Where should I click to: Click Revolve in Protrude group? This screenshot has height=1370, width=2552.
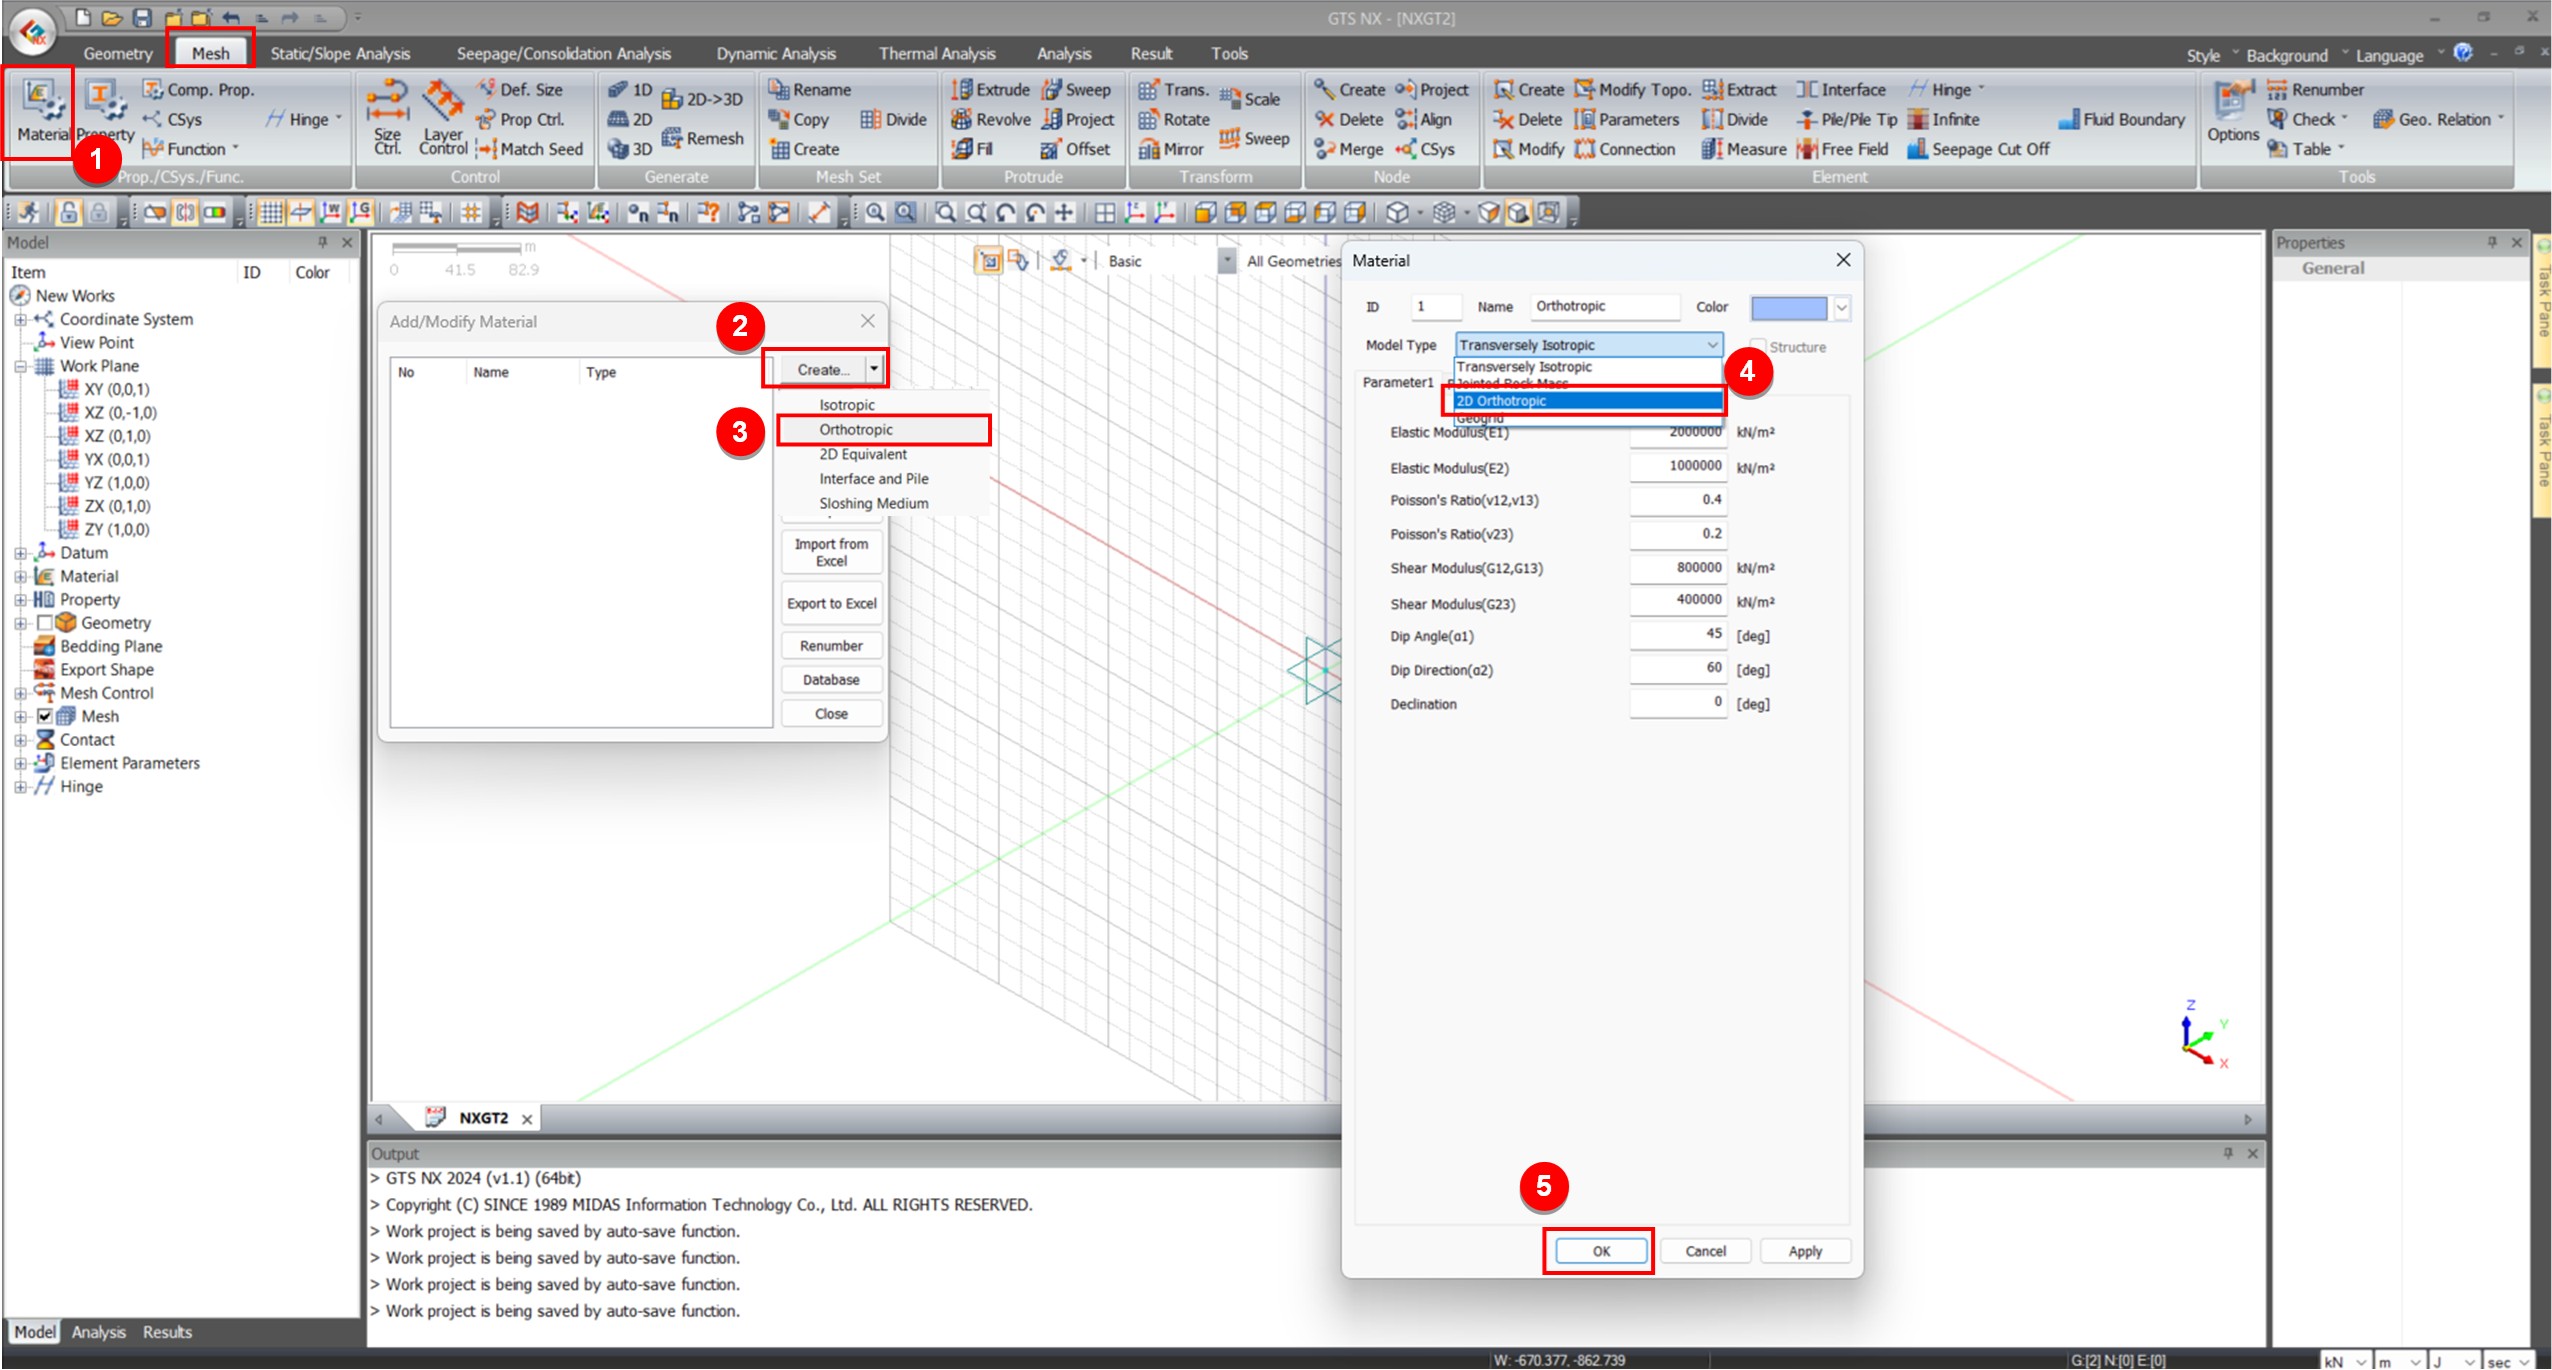pyautogui.click(x=990, y=119)
